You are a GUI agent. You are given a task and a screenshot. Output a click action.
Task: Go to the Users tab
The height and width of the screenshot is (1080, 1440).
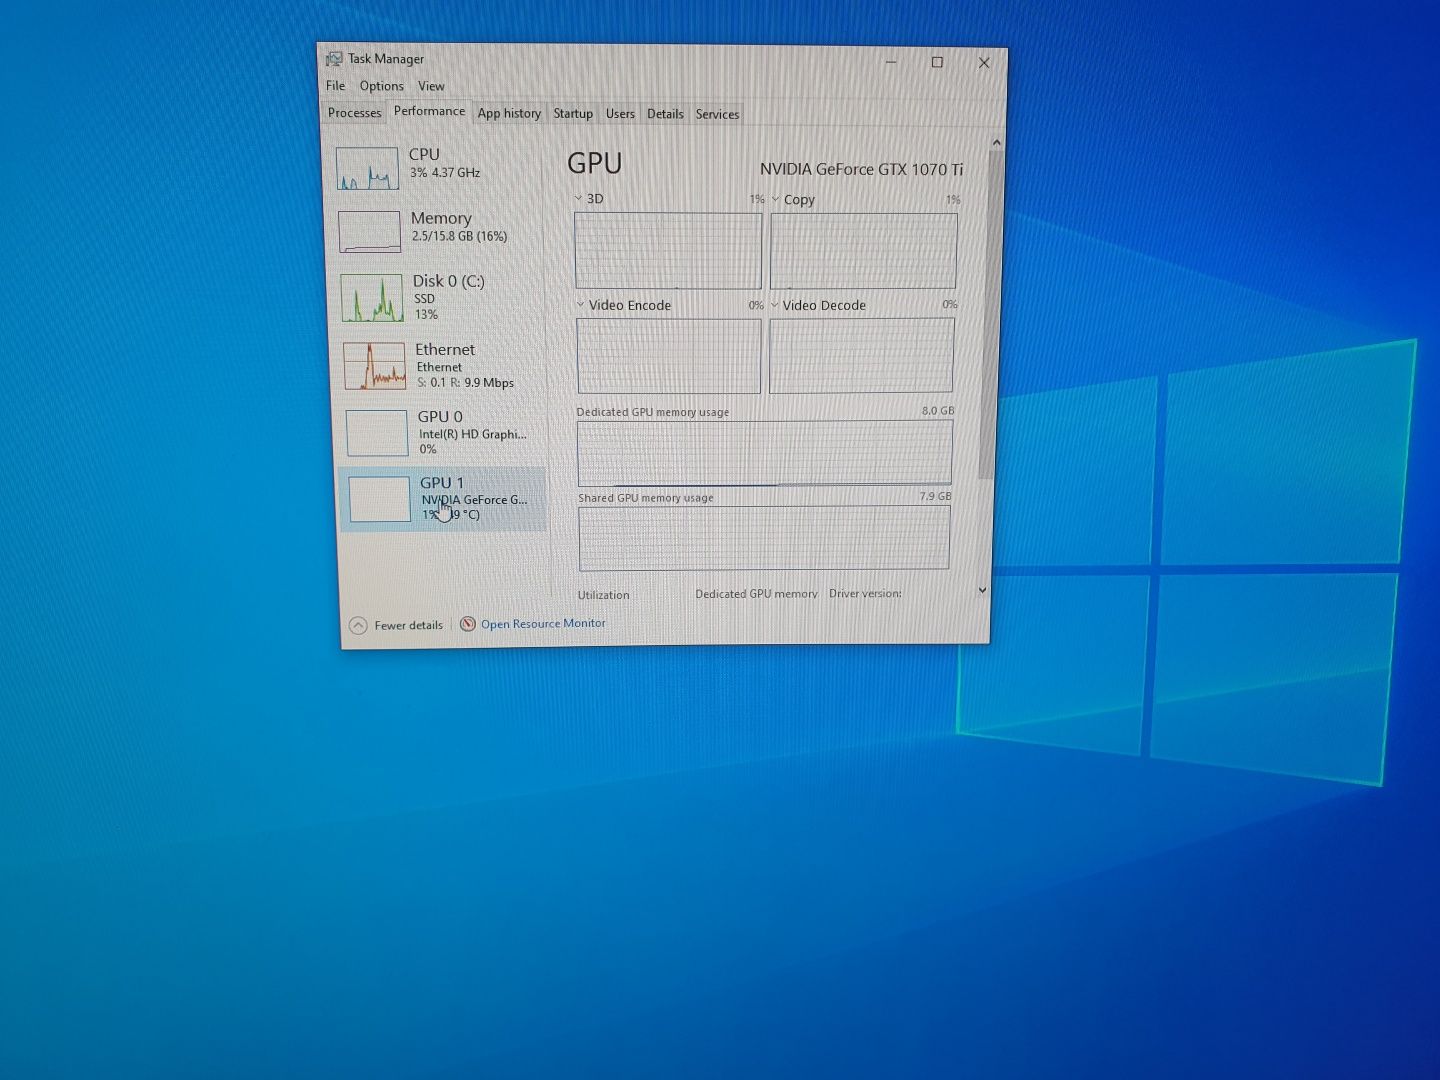point(620,114)
